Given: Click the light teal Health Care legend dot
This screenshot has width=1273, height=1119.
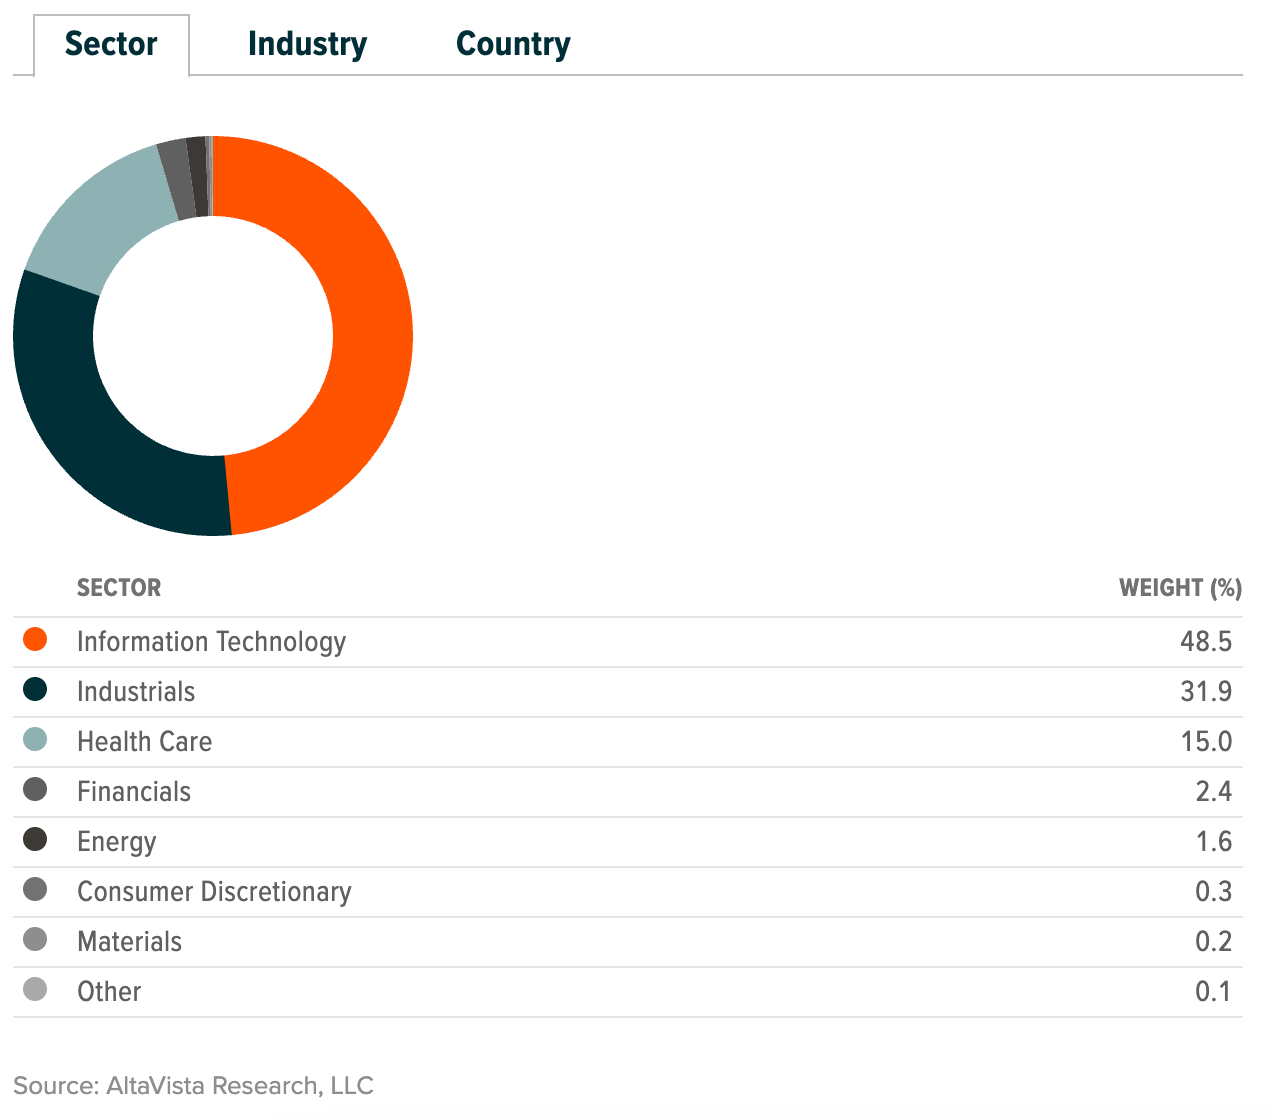Looking at the screenshot, I should point(35,740).
